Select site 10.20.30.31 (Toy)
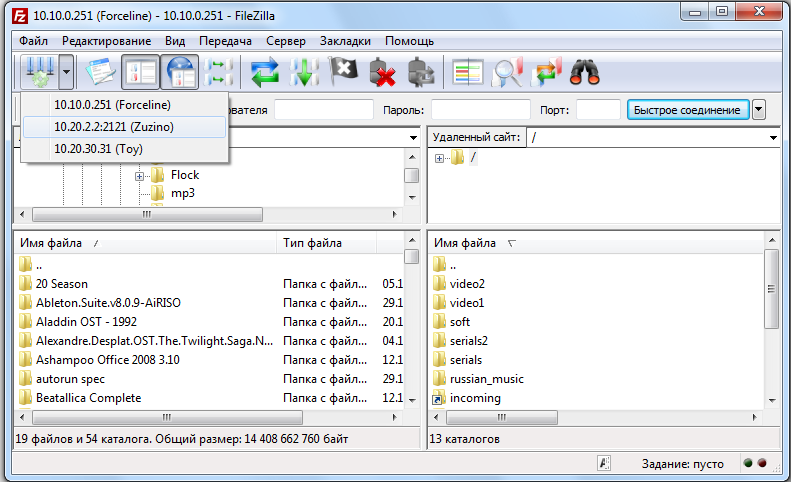791x482 pixels. (124, 149)
